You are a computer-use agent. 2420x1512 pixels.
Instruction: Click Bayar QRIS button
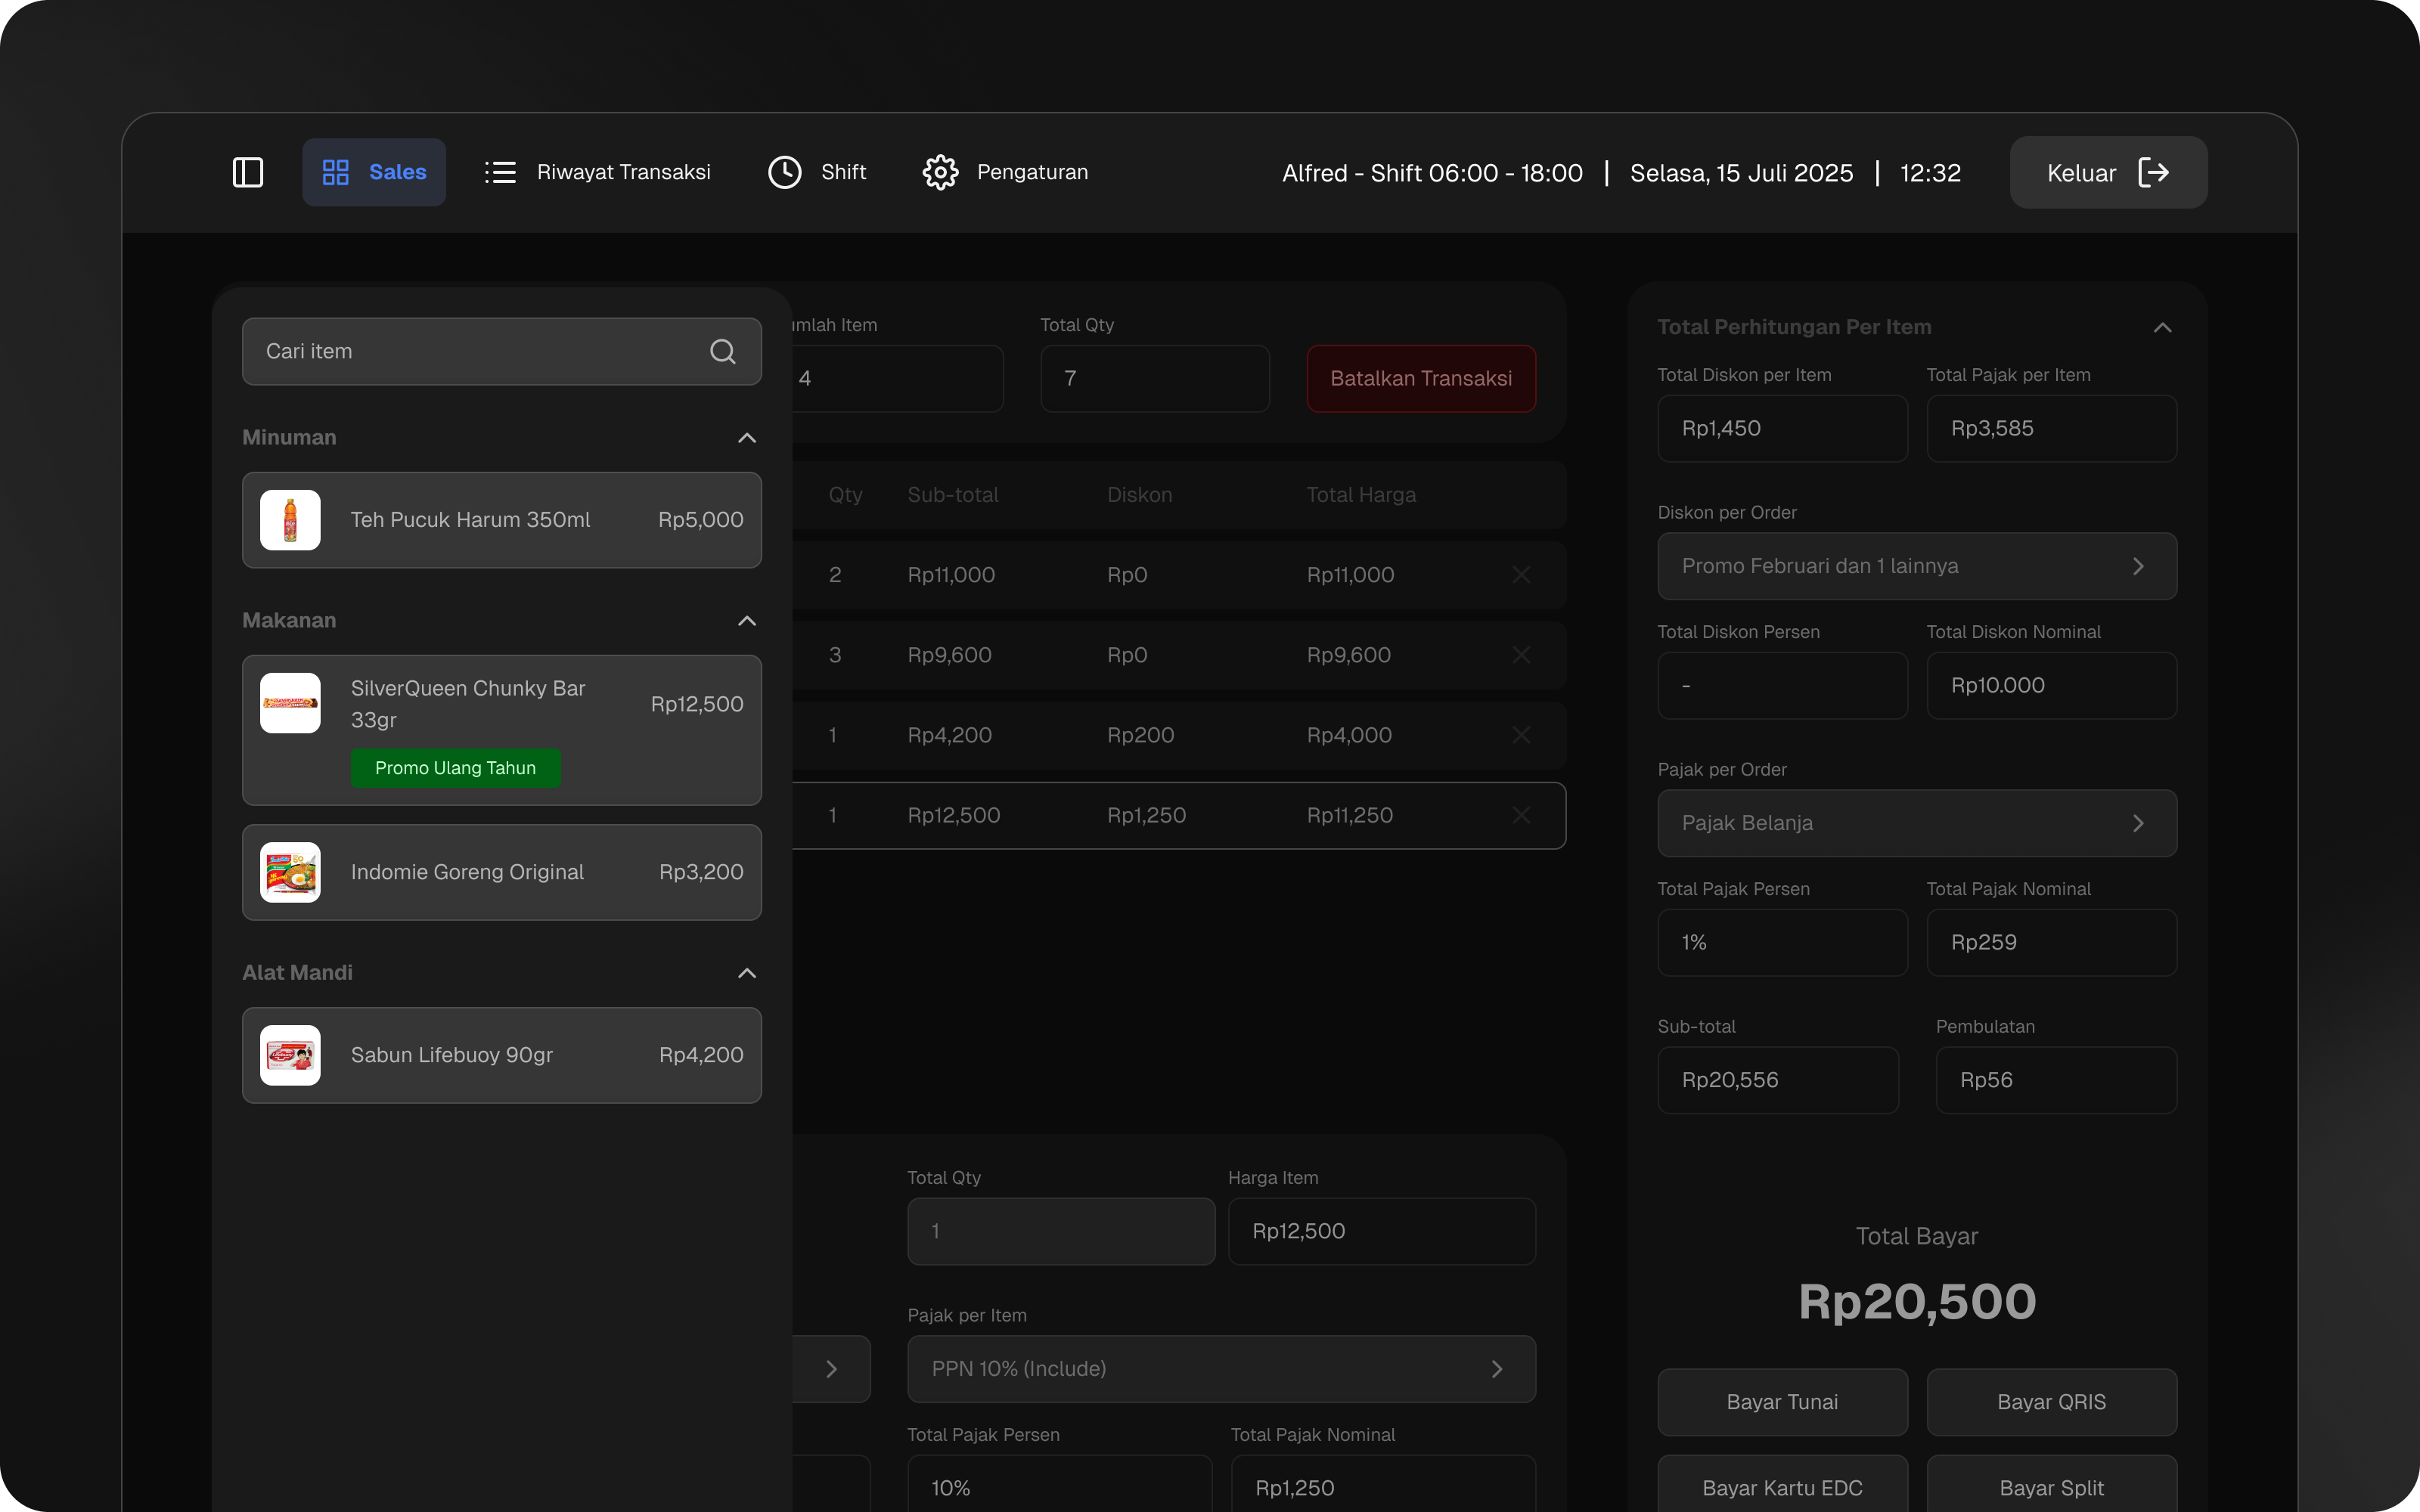point(2051,1402)
